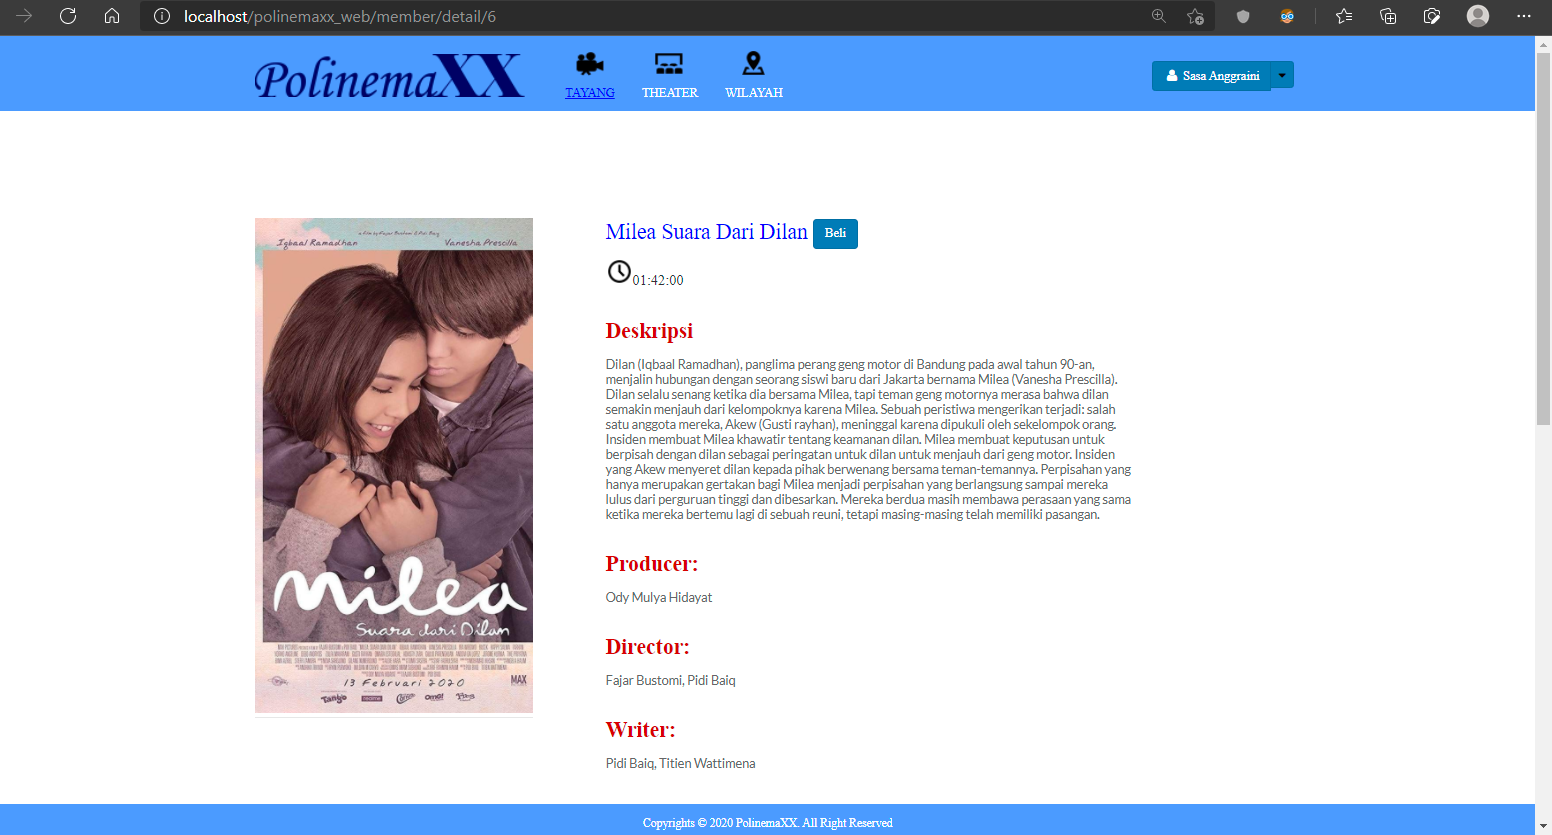Click the Wilayah map pin icon
Screen dimensions: 1552x835
point(753,64)
